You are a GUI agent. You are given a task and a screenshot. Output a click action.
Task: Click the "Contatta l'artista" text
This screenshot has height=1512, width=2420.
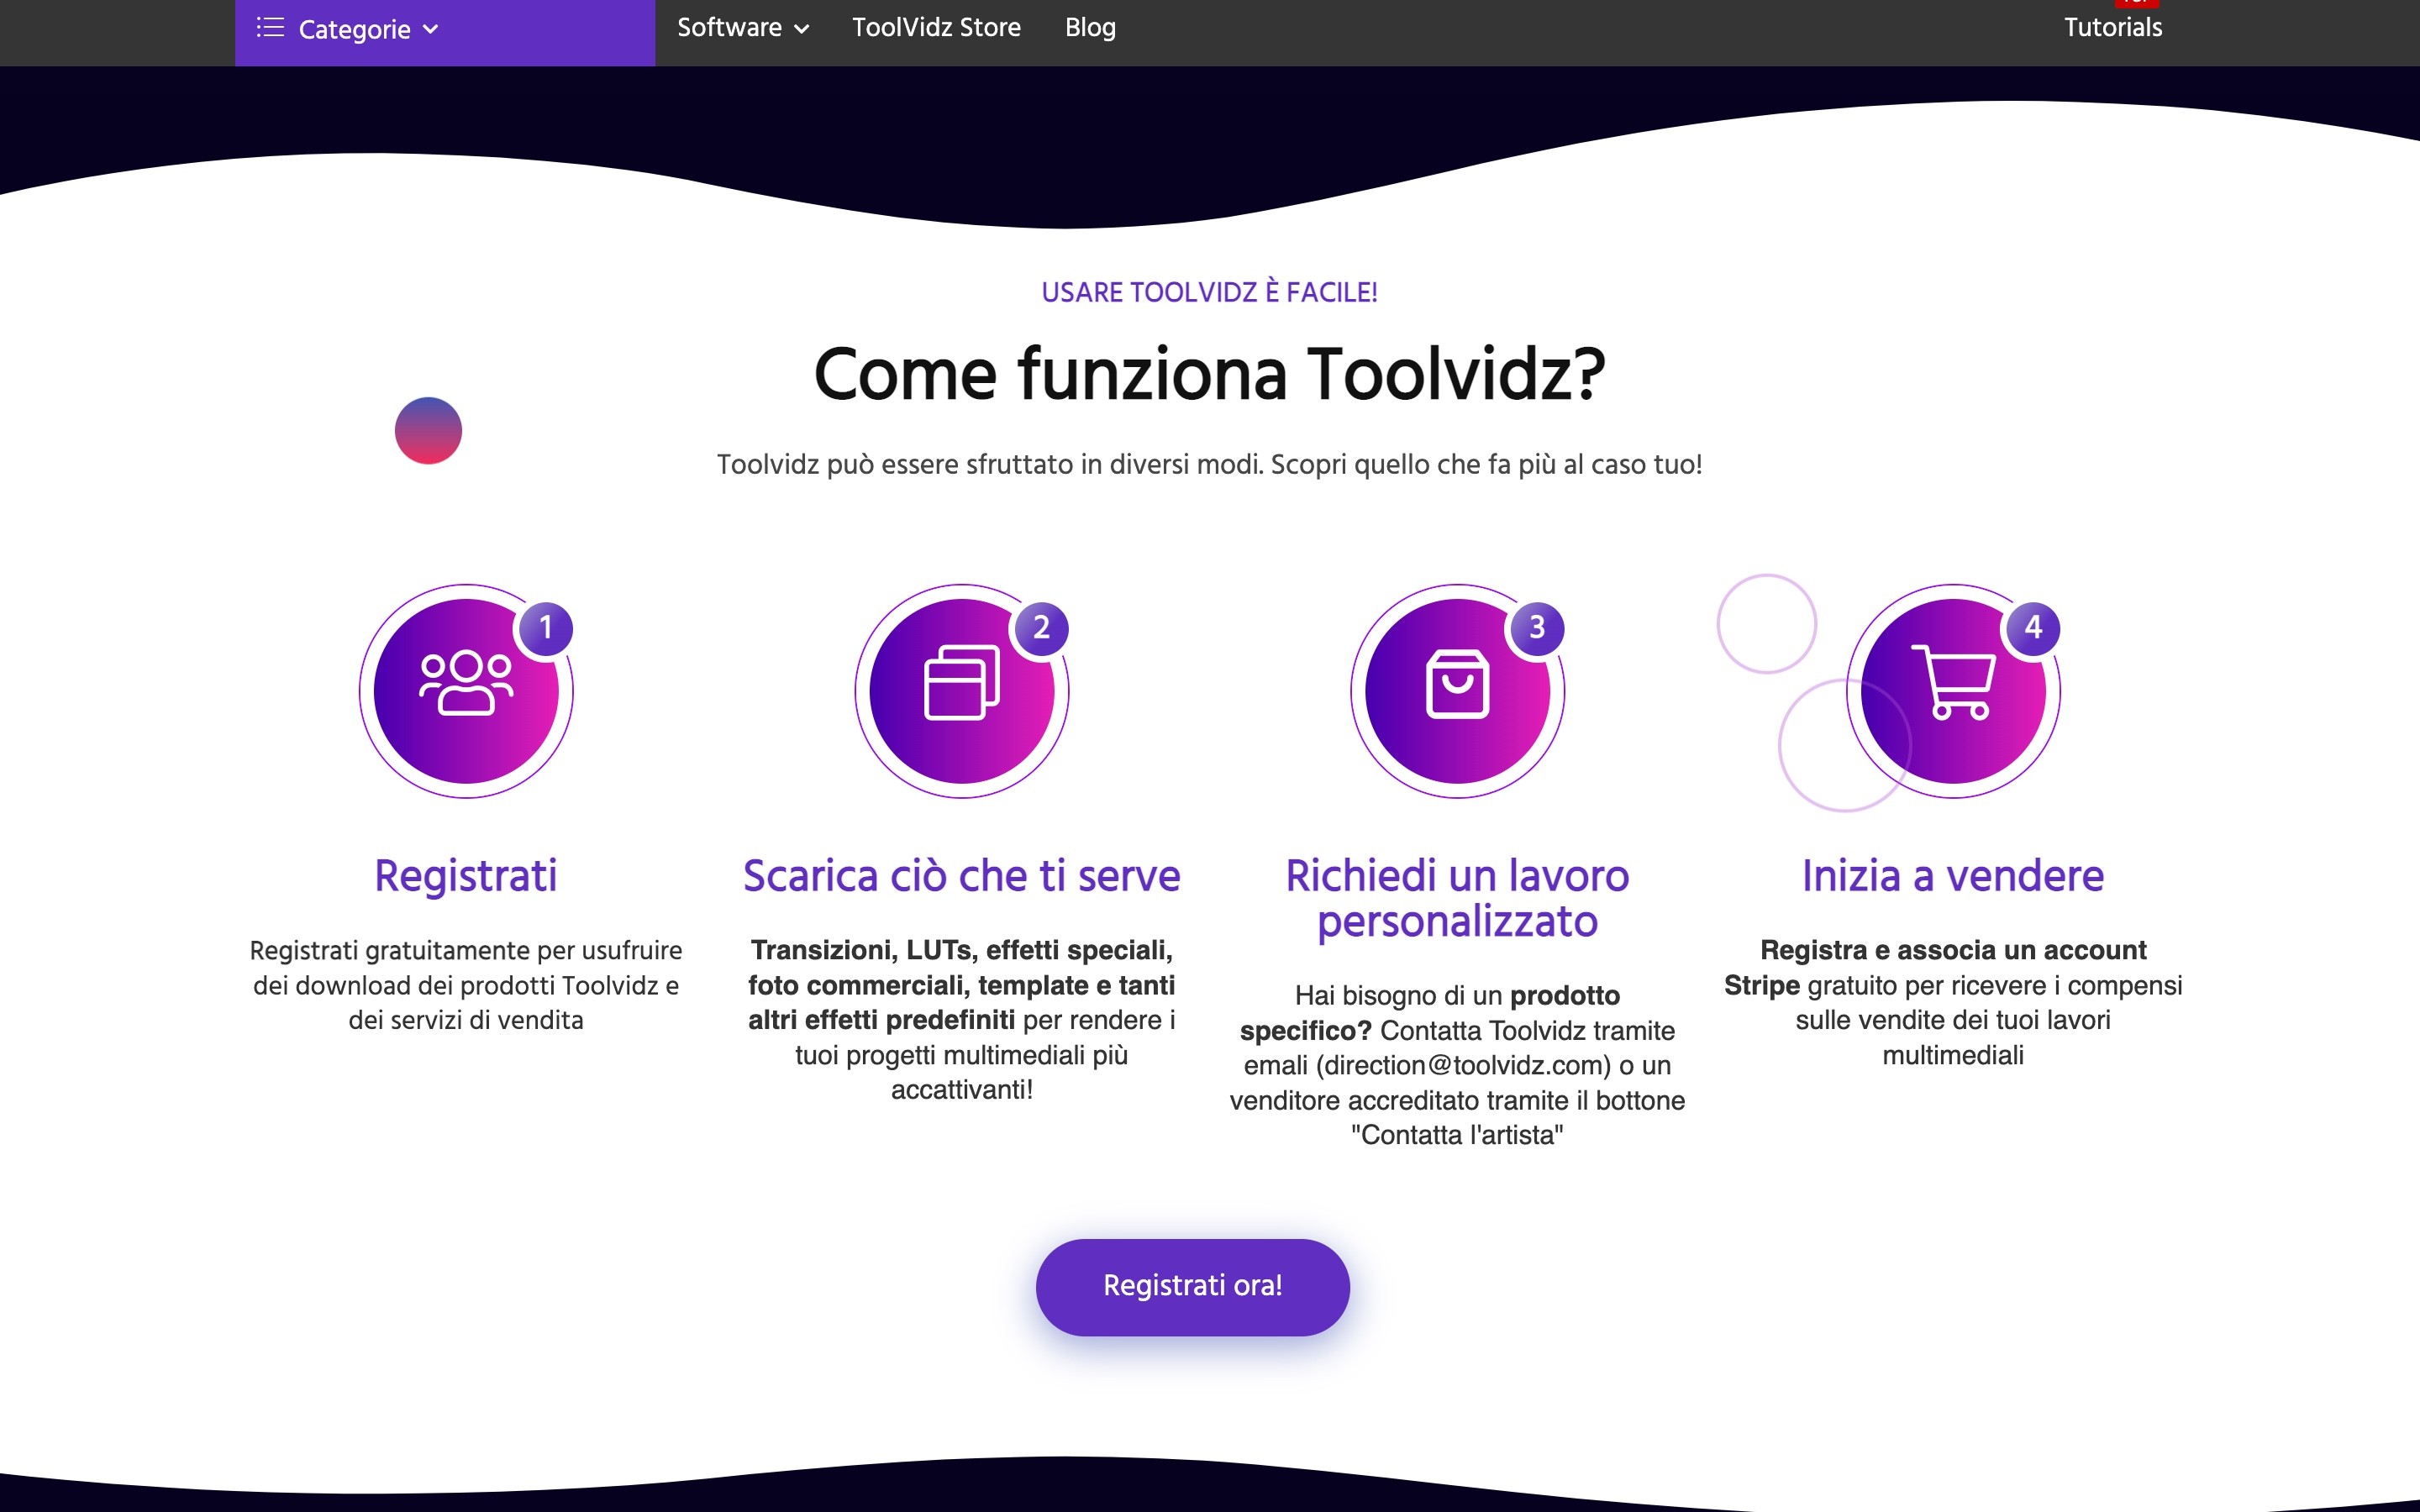click(x=1457, y=1136)
